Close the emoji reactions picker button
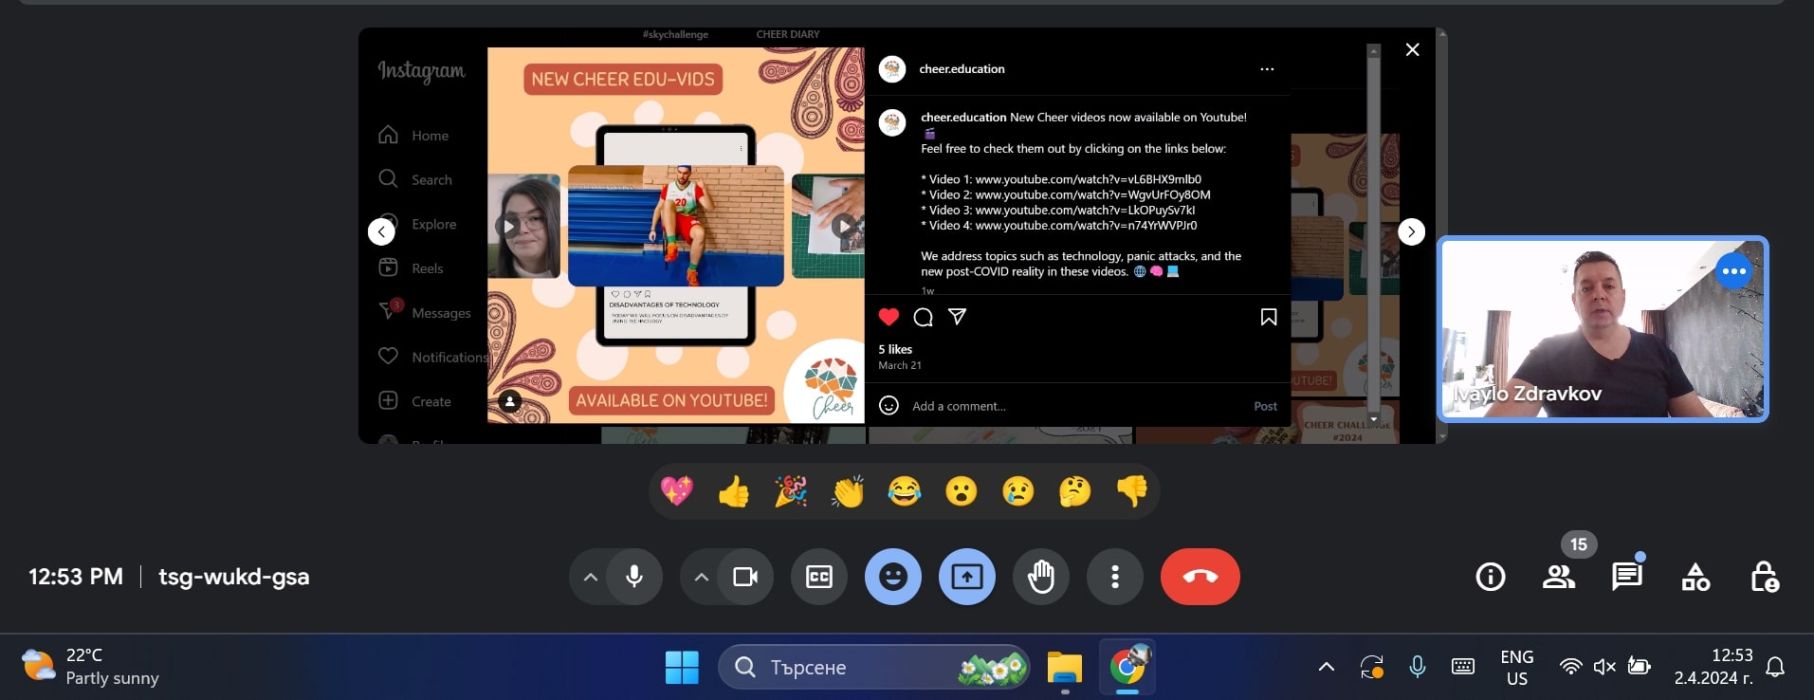This screenshot has height=700, width=1814. pyautogui.click(x=893, y=577)
